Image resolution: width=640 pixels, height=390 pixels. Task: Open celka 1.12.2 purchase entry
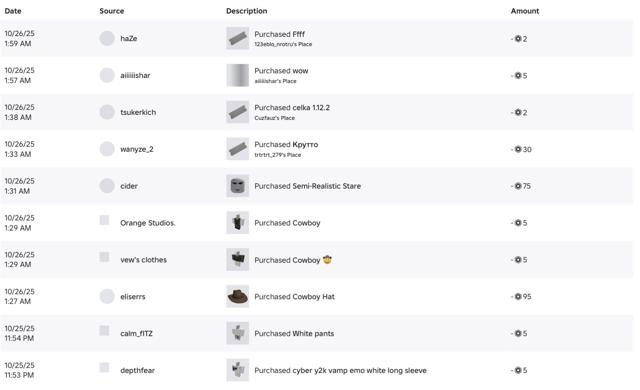(292, 108)
